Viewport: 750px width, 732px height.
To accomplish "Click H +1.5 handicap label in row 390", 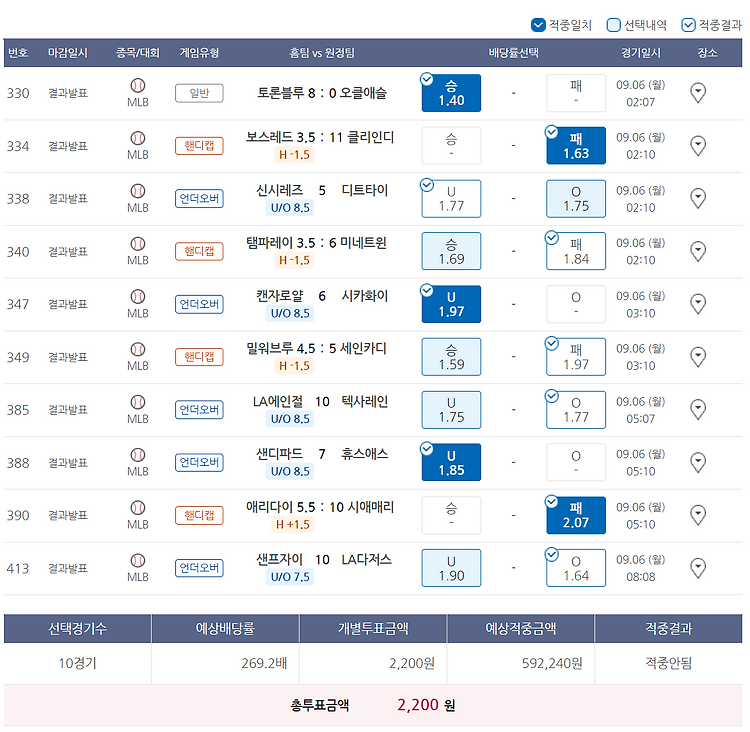I will [x=293, y=524].
